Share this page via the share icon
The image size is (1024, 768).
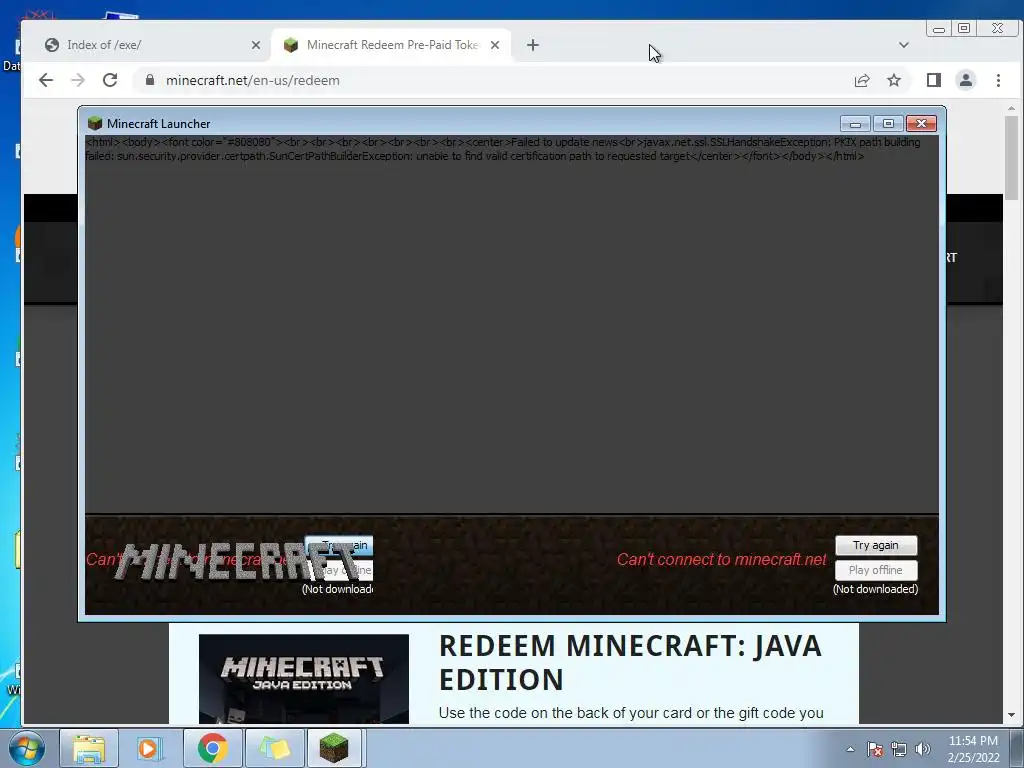coord(862,80)
